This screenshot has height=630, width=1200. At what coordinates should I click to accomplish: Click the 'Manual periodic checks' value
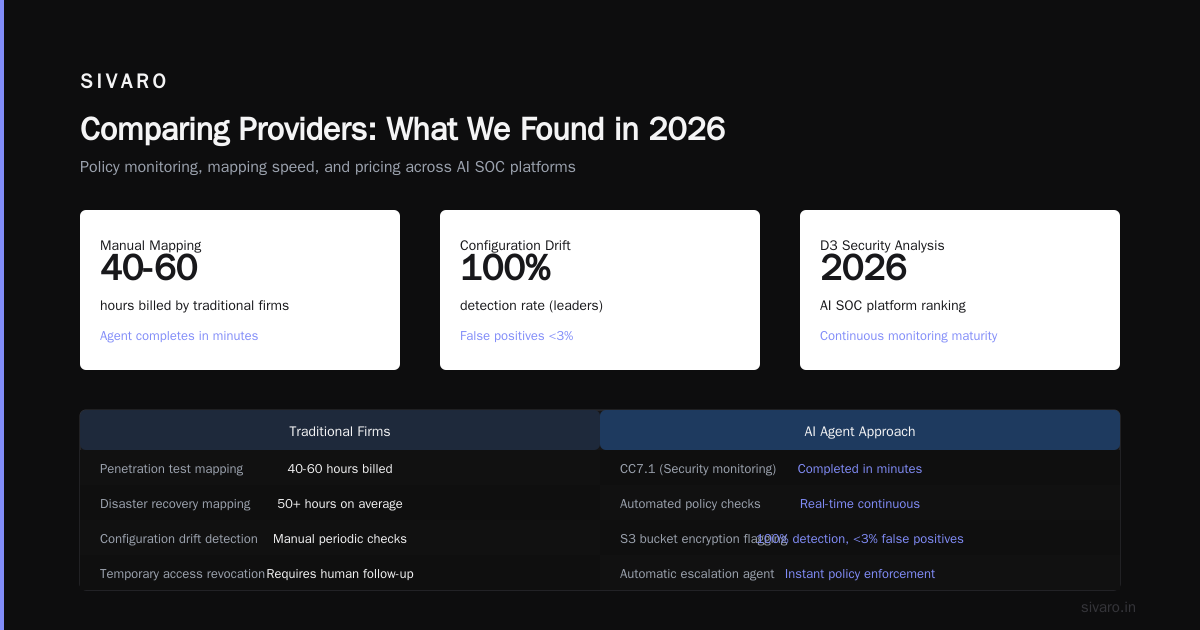[x=340, y=539]
